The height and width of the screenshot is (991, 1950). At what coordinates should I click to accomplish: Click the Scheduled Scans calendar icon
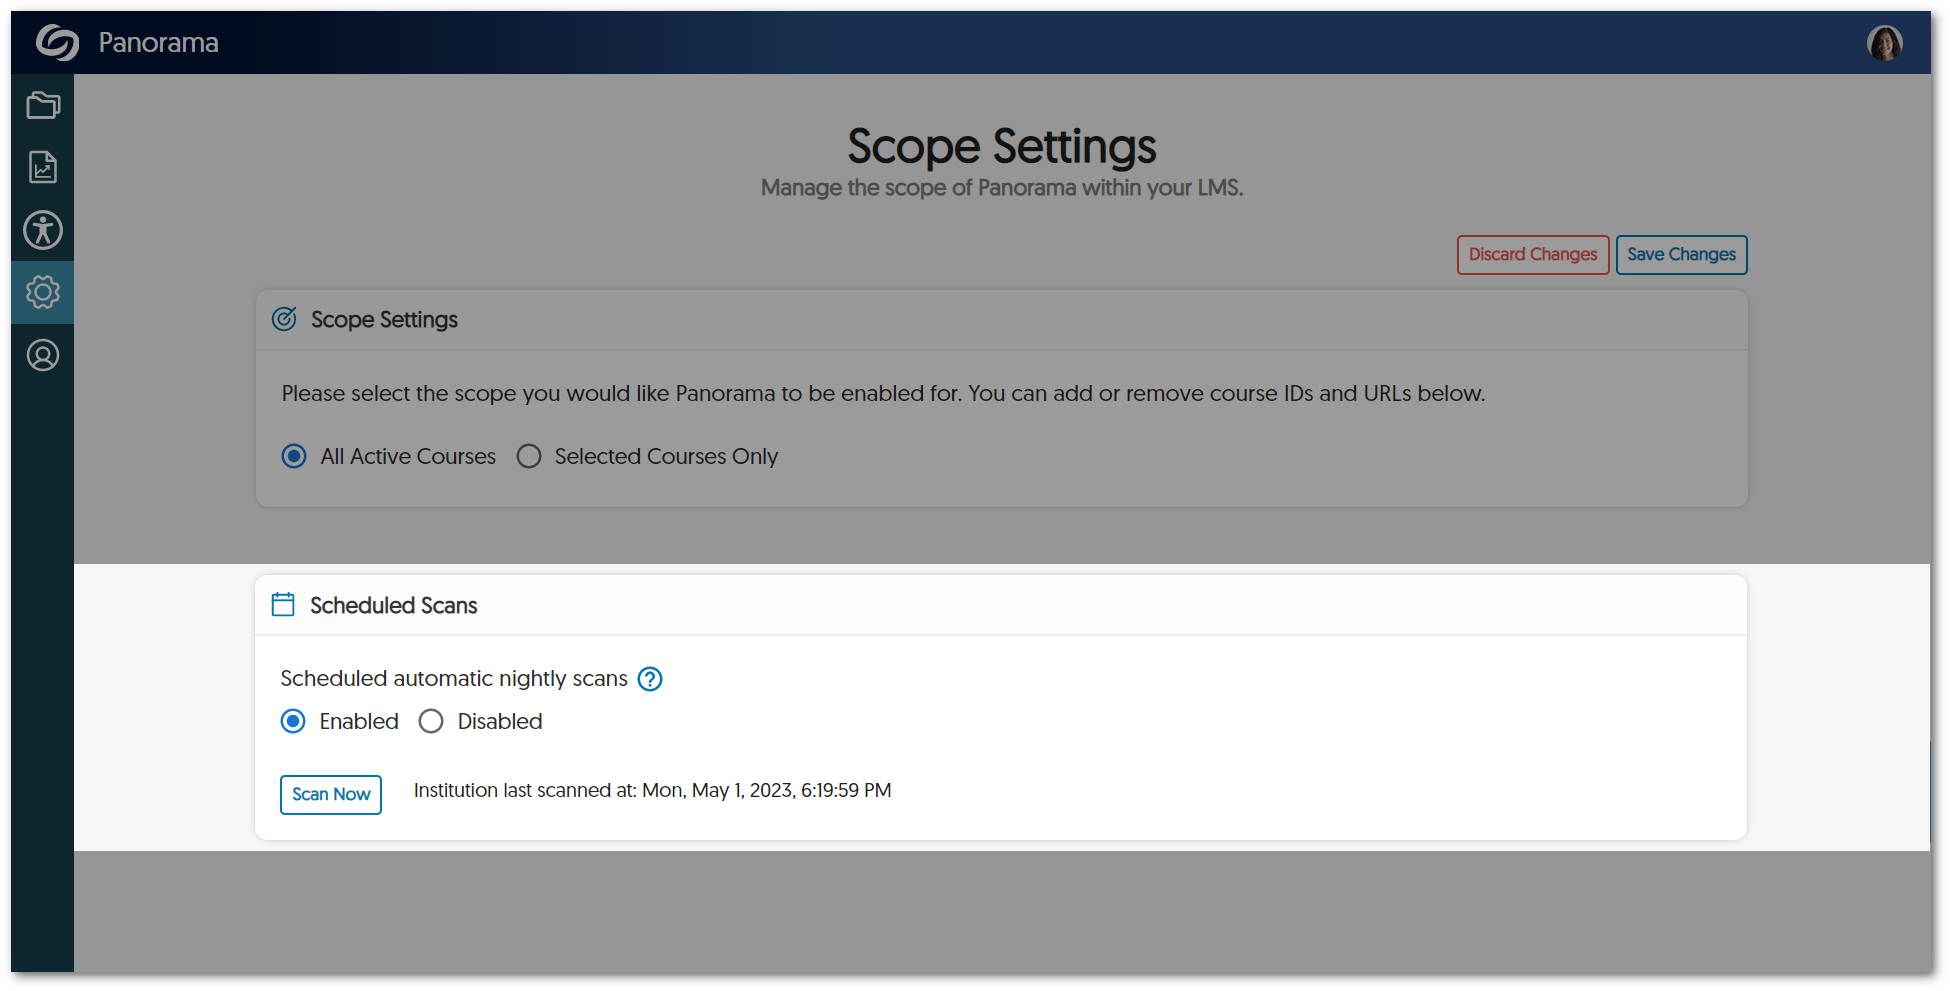click(x=283, y=605)
